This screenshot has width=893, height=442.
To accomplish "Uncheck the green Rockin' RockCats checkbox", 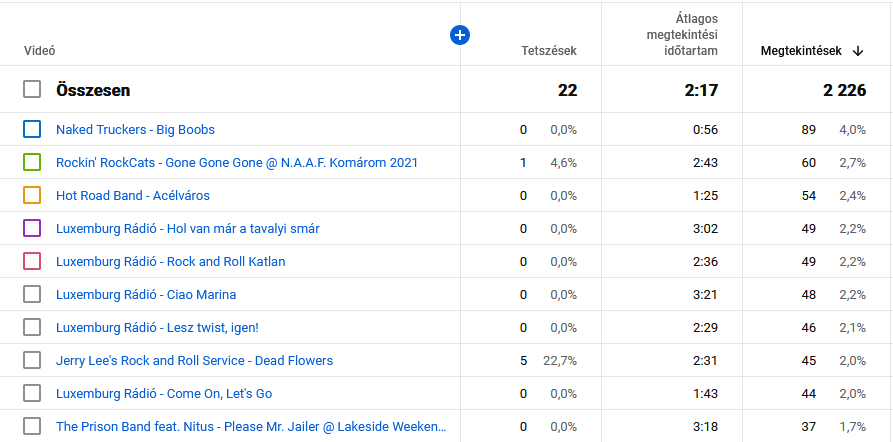I will [32, 162].
